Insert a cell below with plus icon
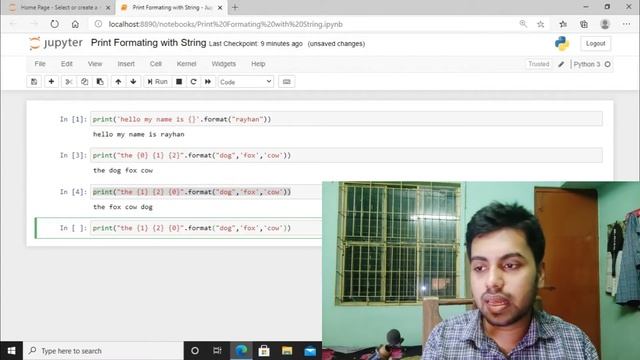 click(x=51, y=82)
